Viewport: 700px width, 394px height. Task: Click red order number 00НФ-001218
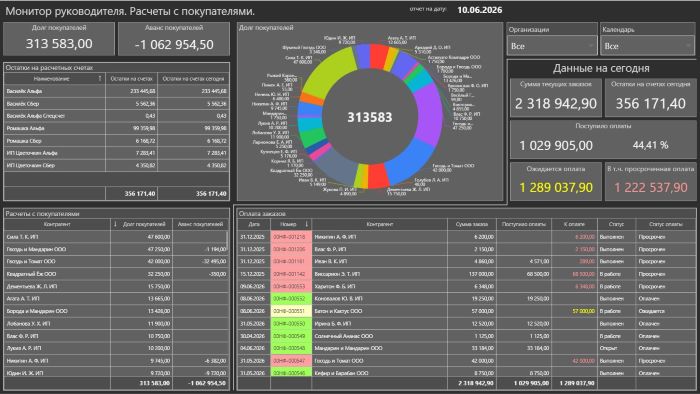(291, 237)
